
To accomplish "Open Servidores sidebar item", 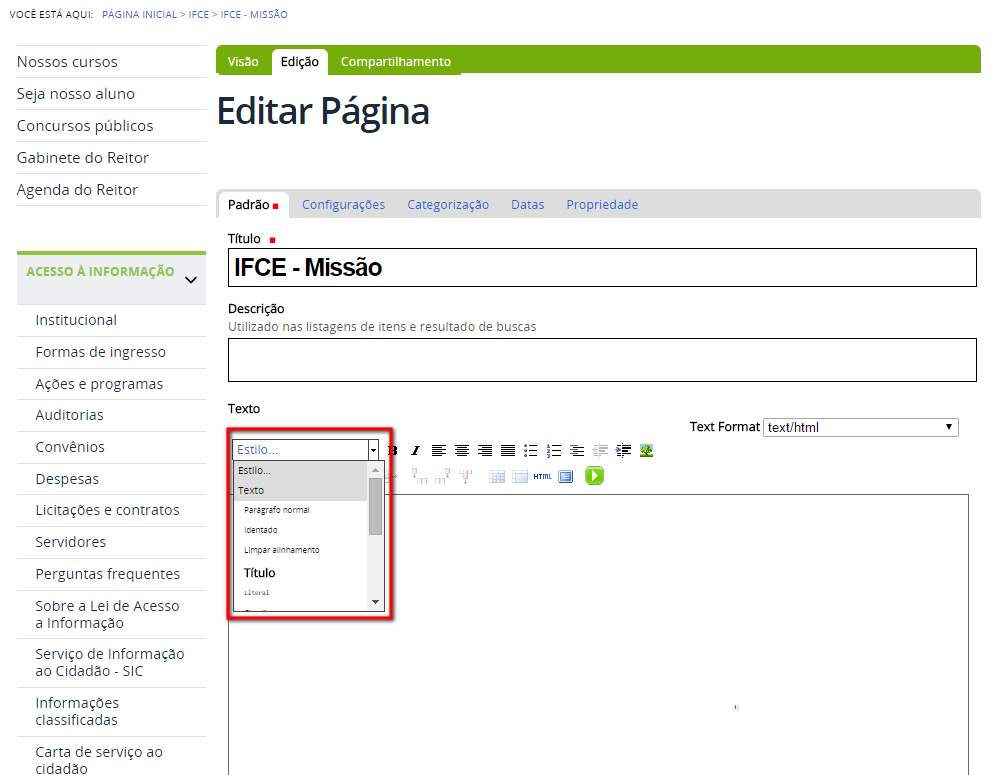I will (x=71, y=542).
